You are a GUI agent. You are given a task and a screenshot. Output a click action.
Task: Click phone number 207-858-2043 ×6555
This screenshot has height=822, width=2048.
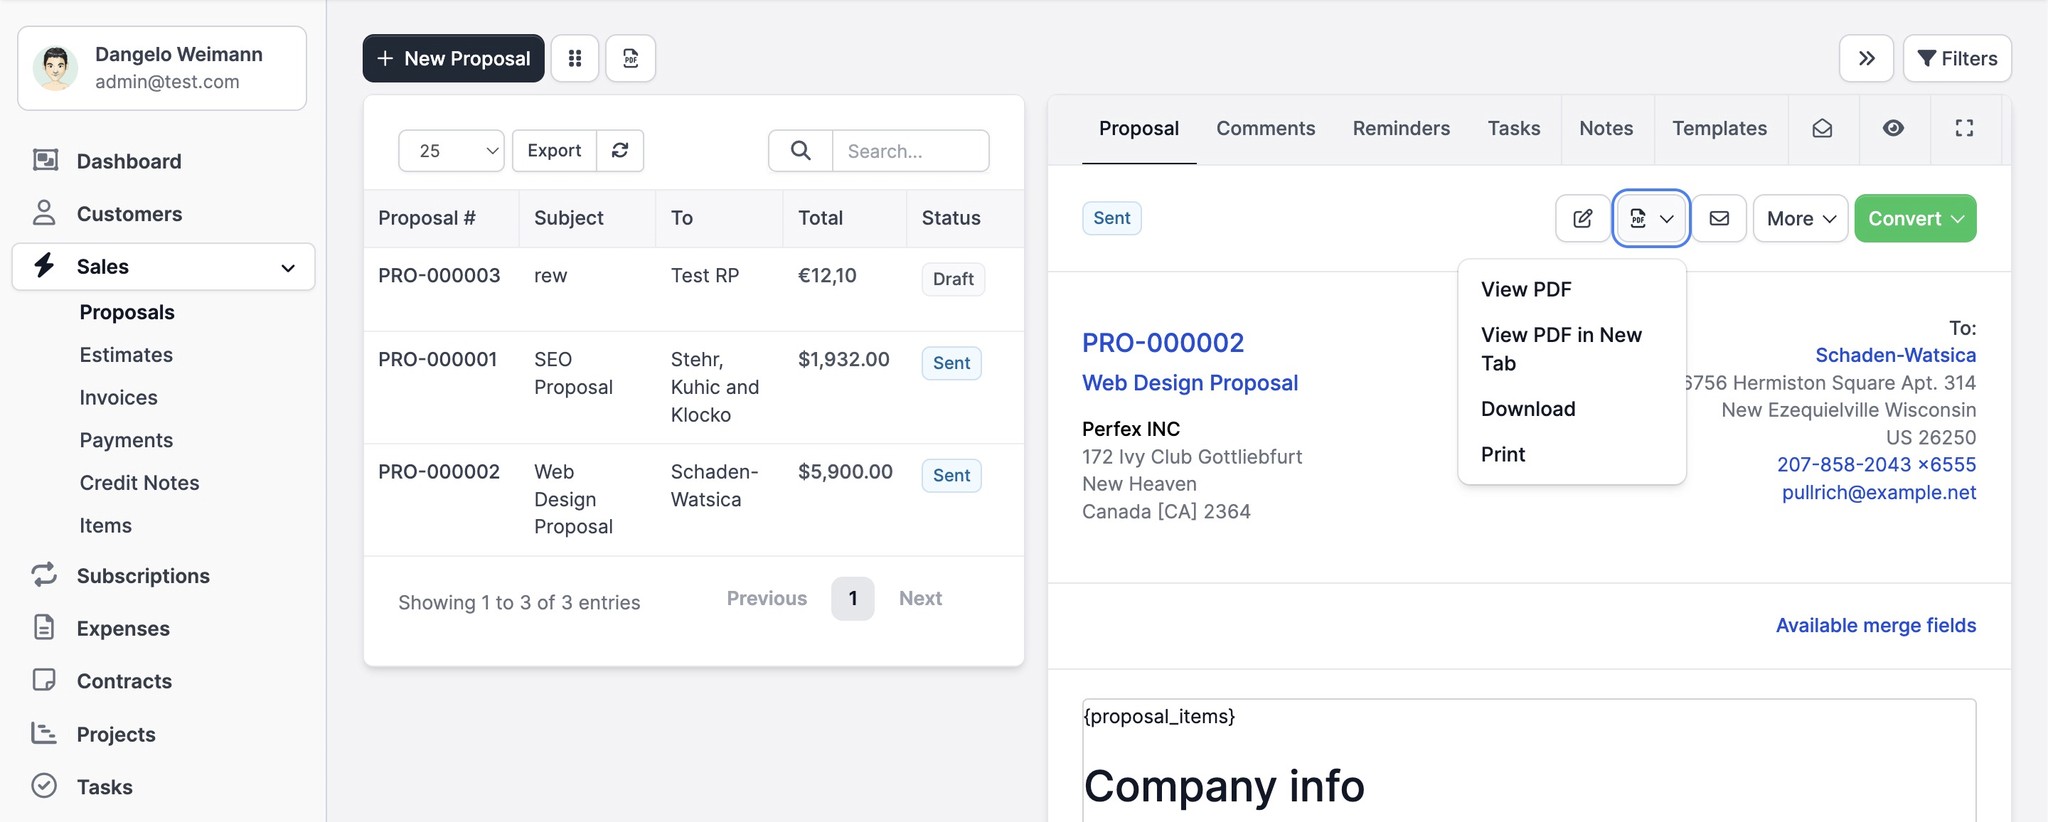click(x=1876, y=465)
